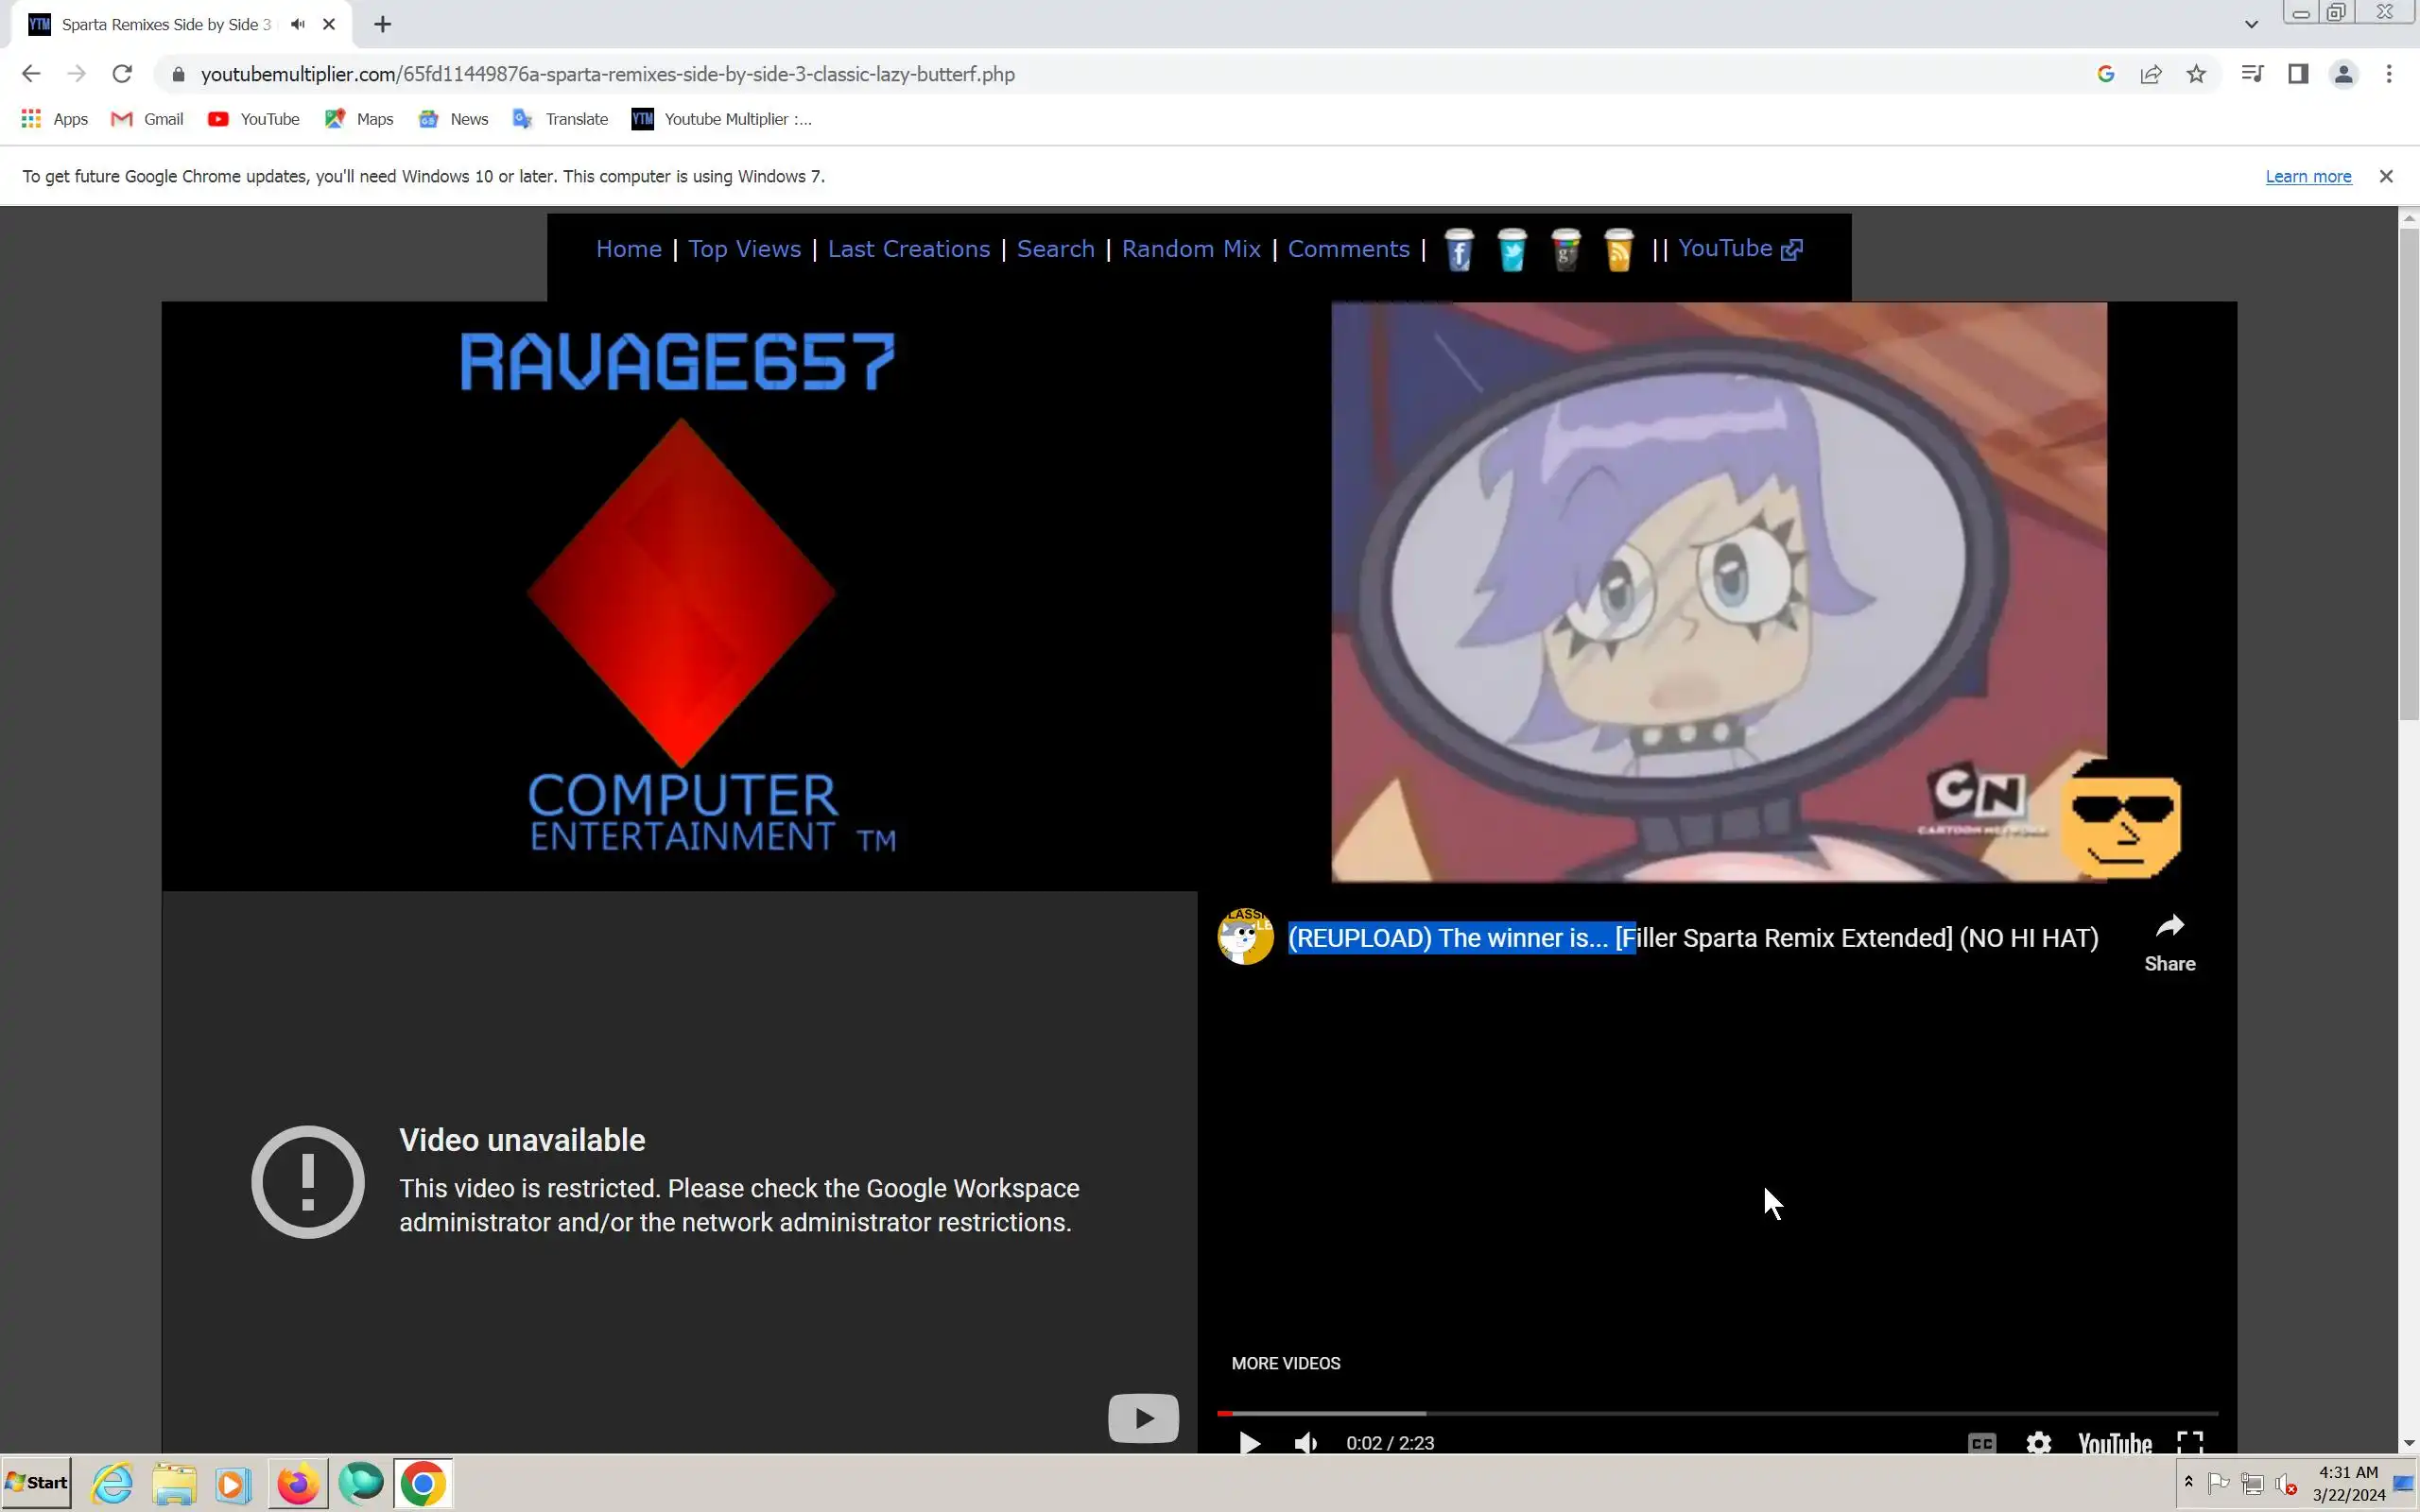Screen dimensions: 2420x1512
Task: Click the Facebook cup share icon
Action: click(x=1458, y=250)
